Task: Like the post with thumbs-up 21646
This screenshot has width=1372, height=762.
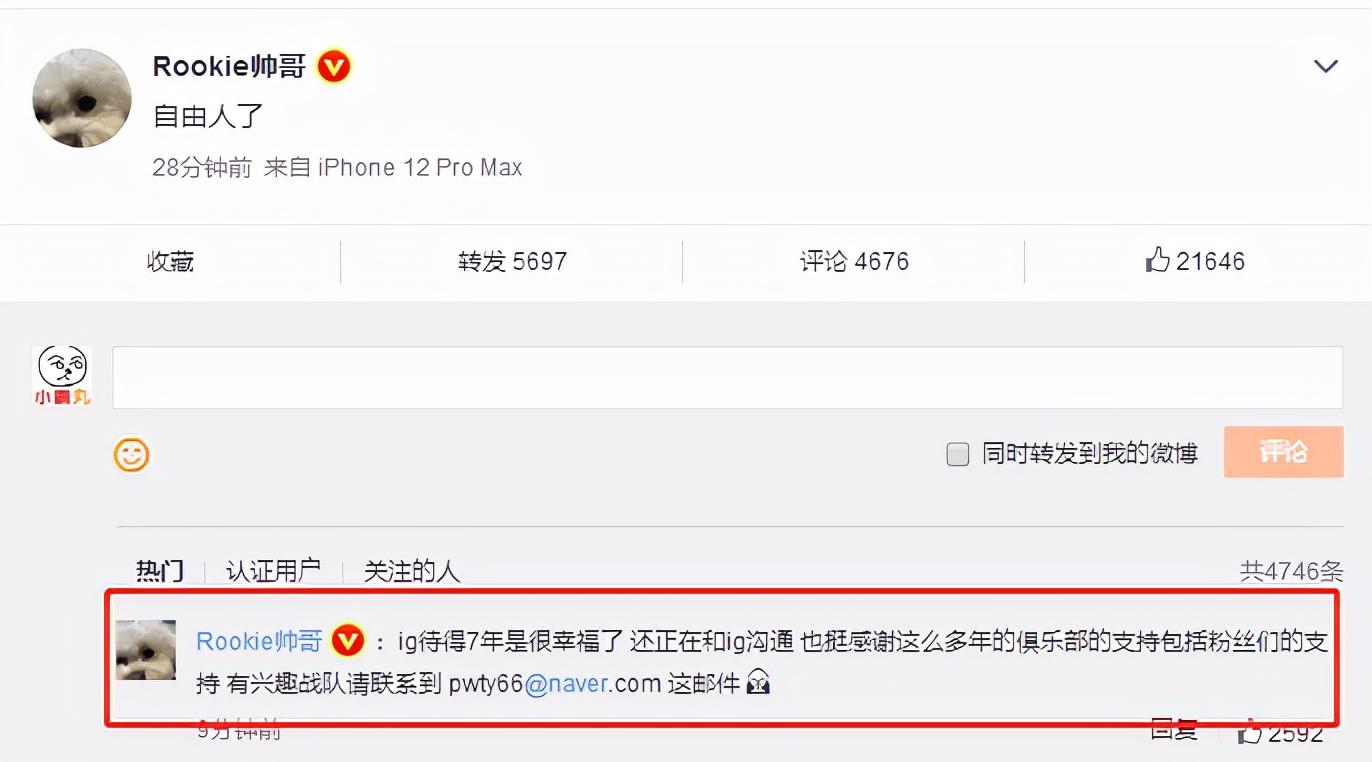Action: pyautogui.click(x=1195, y=262)
